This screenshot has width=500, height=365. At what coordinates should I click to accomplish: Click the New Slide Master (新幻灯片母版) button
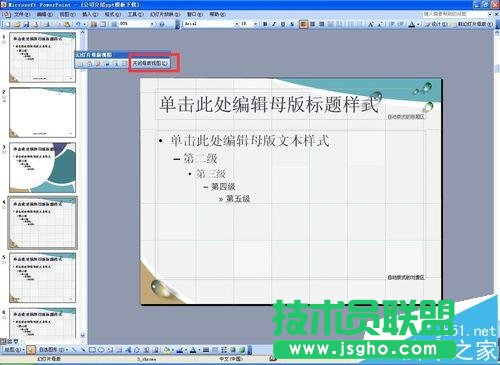(x=471, y=24)
